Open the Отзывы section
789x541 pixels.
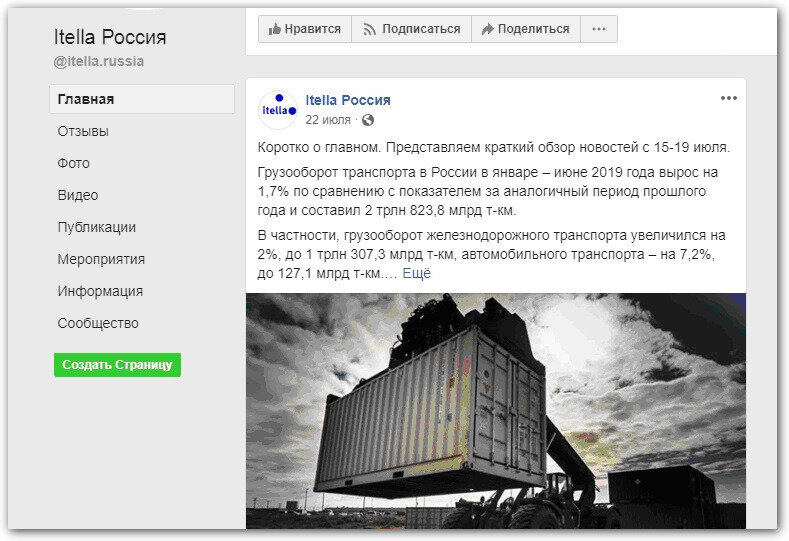83,131
